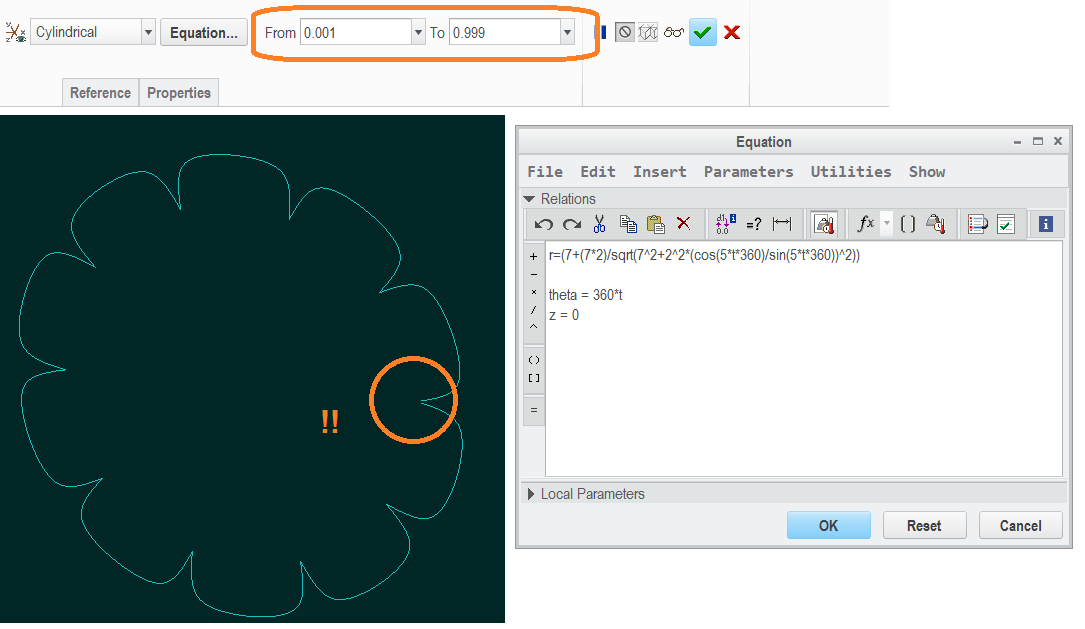
Task: Open the From value dropdown arrow
Action: point(418,33)
